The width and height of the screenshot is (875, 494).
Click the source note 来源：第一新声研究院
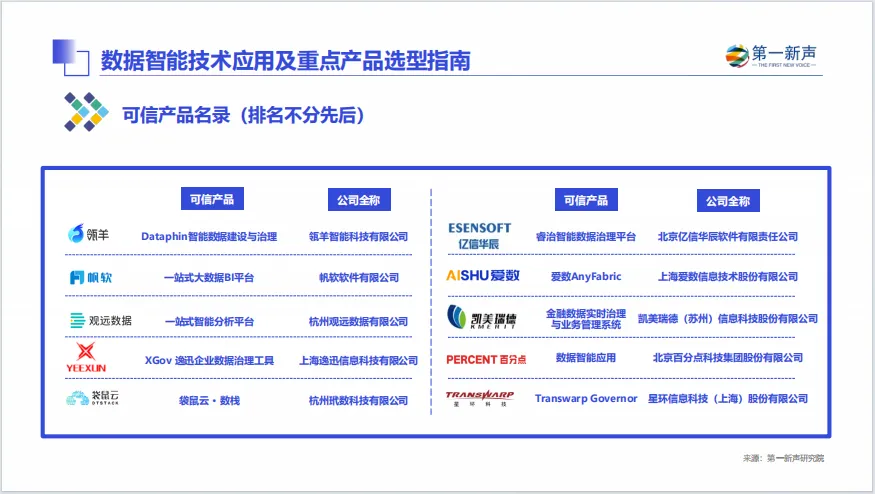[x=783, y=458]
